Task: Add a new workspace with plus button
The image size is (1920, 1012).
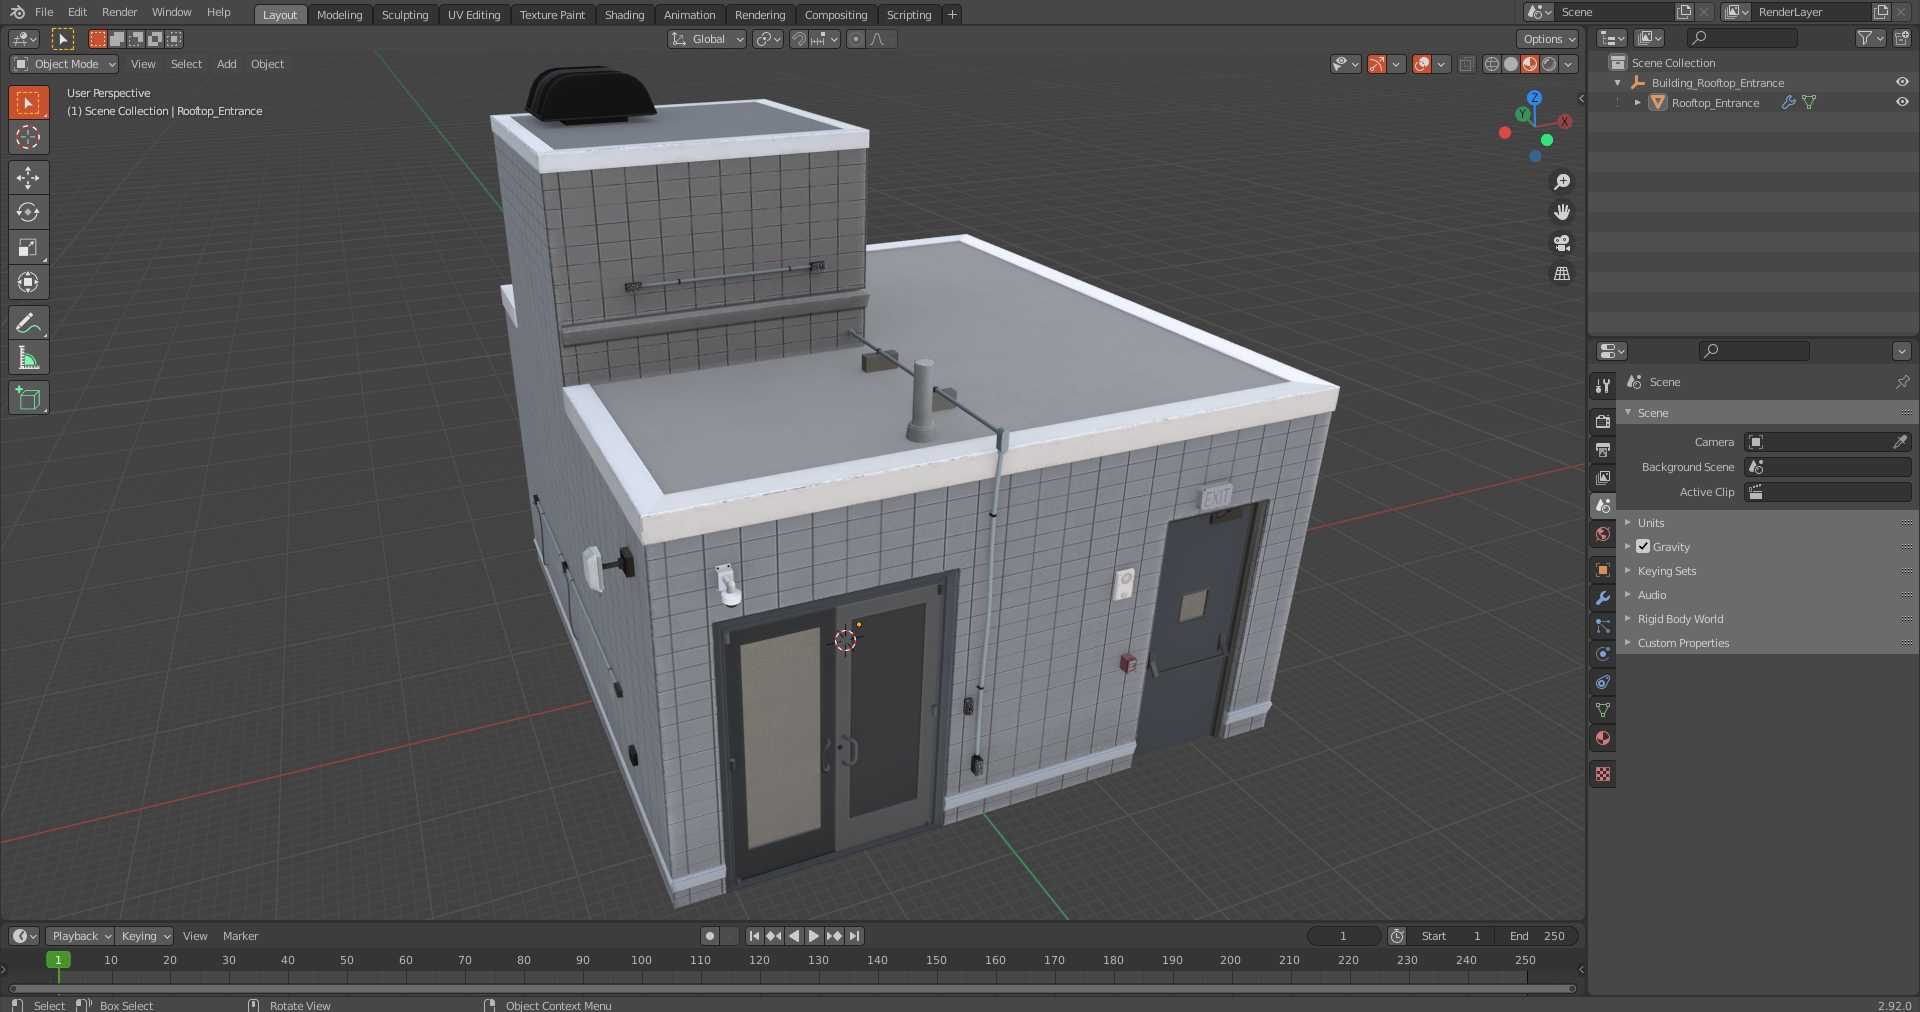Action: [952, 15]
